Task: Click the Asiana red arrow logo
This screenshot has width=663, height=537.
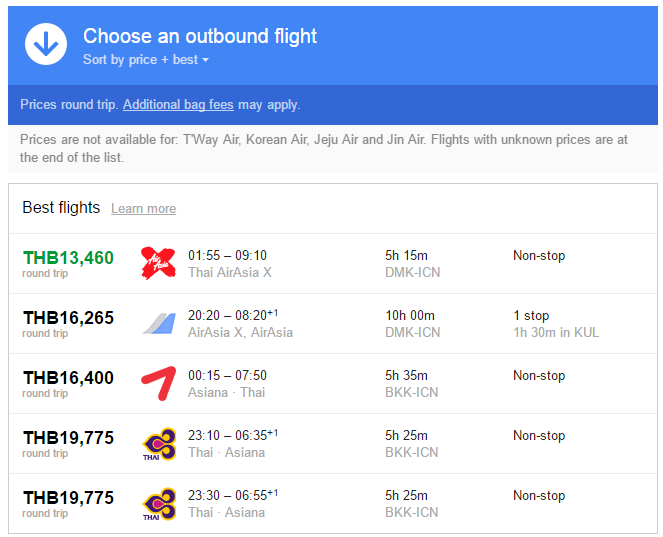Action: (158, 383)
